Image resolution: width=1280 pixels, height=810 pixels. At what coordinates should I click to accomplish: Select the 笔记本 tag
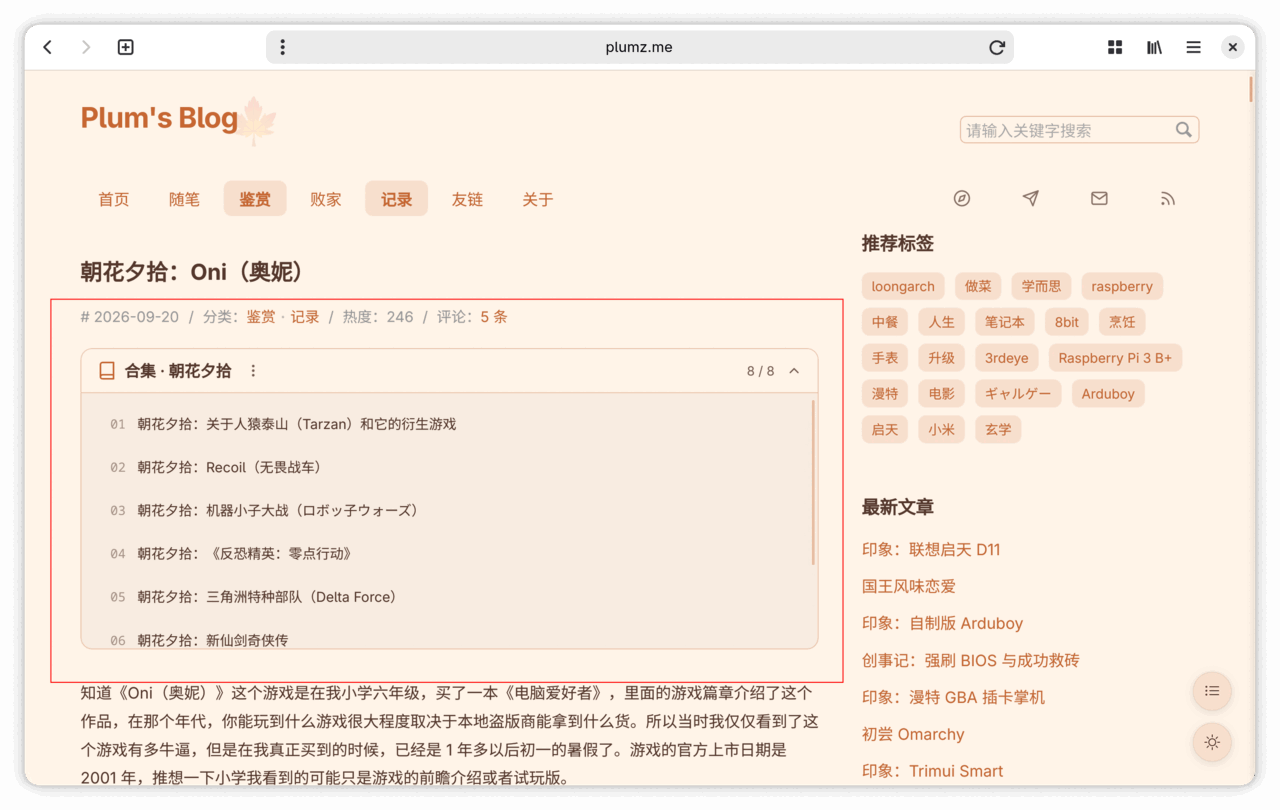coord(1004,322)
